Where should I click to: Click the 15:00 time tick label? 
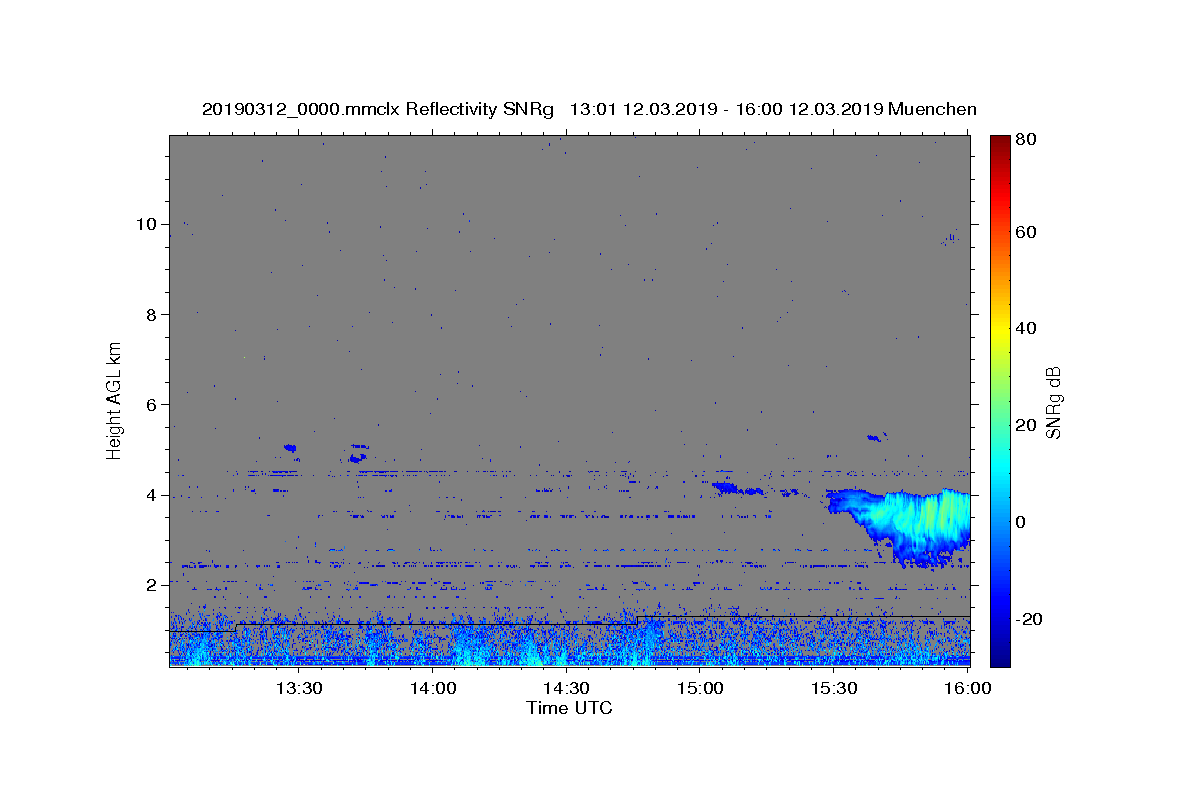coord(700,689)
